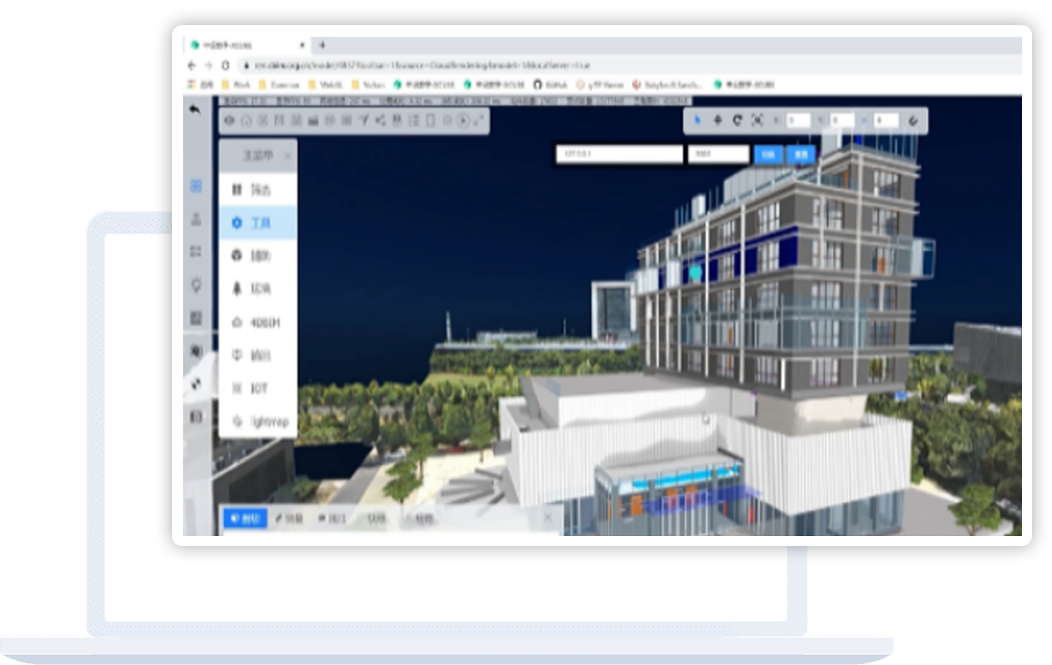This screenshot has height=665, width=1052.
Task: Click the rotate tool icon
Action: 737,120
